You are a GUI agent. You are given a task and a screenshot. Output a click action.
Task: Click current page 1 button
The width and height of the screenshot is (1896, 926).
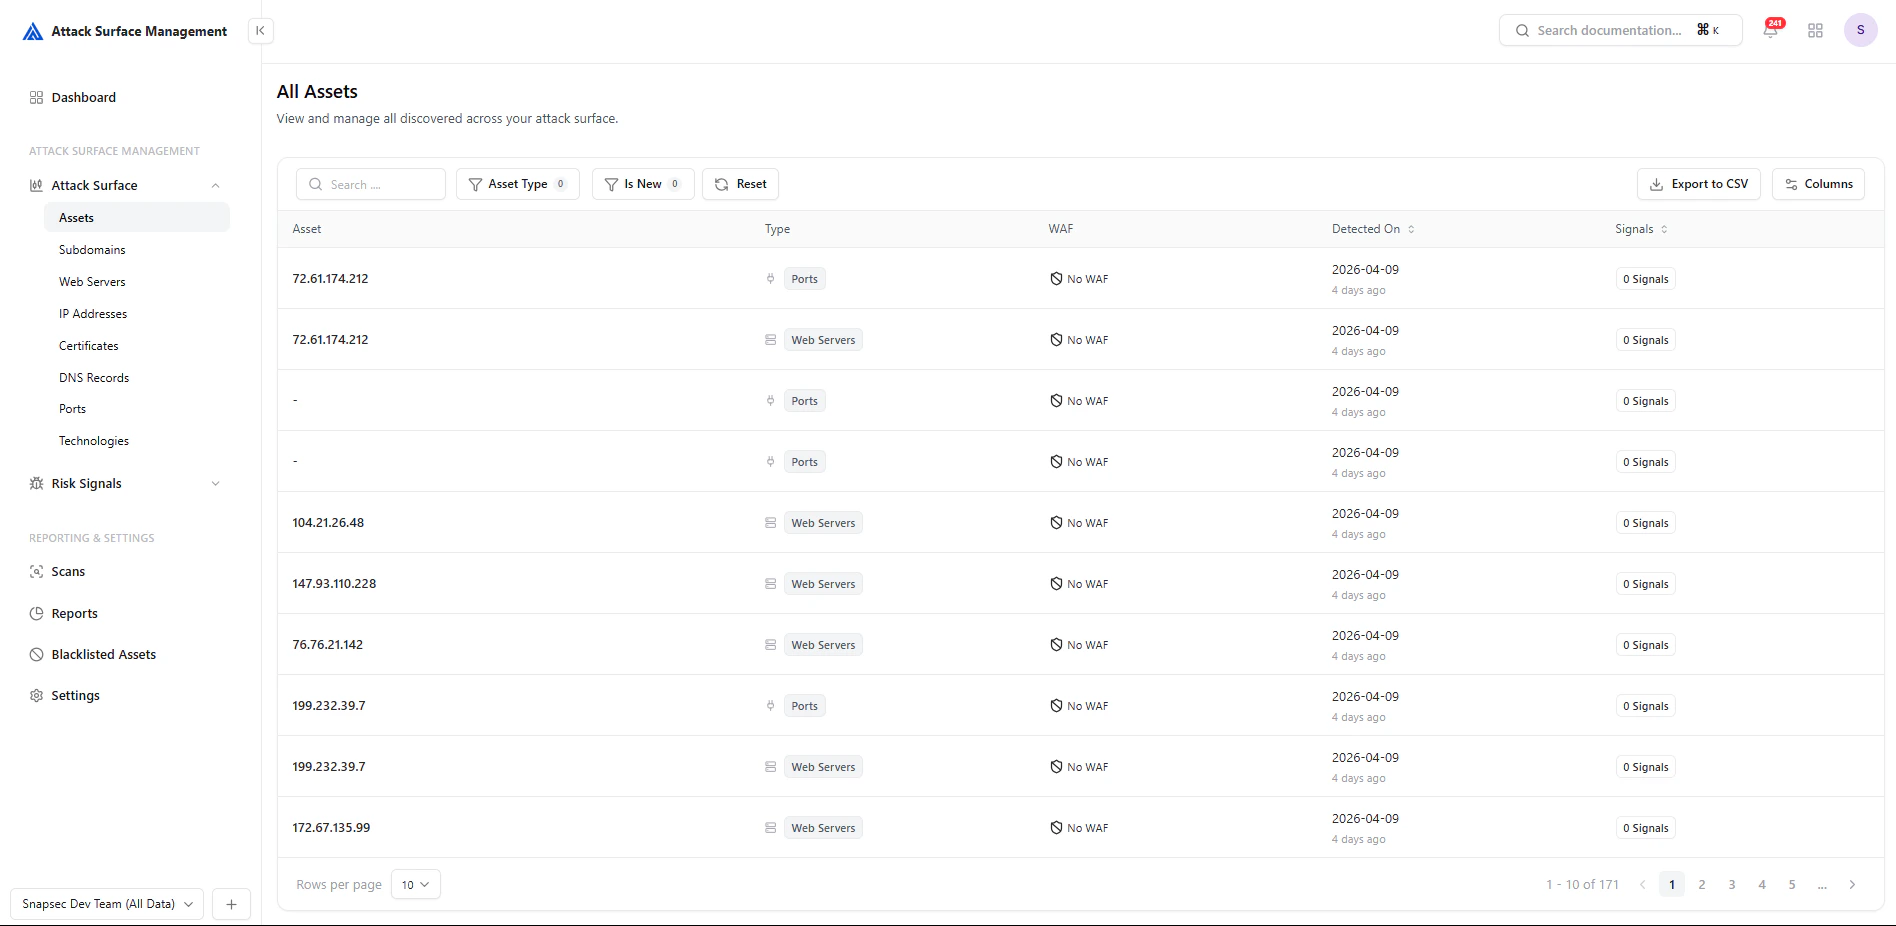pos(1672,884)
